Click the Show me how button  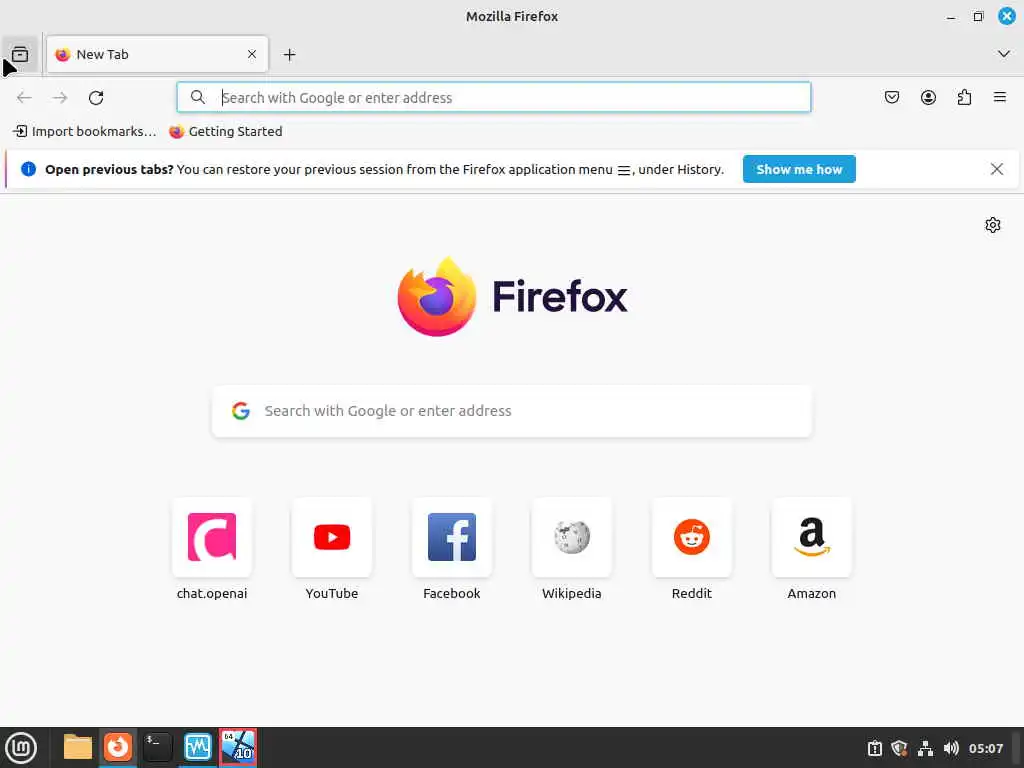click(799, 169)
